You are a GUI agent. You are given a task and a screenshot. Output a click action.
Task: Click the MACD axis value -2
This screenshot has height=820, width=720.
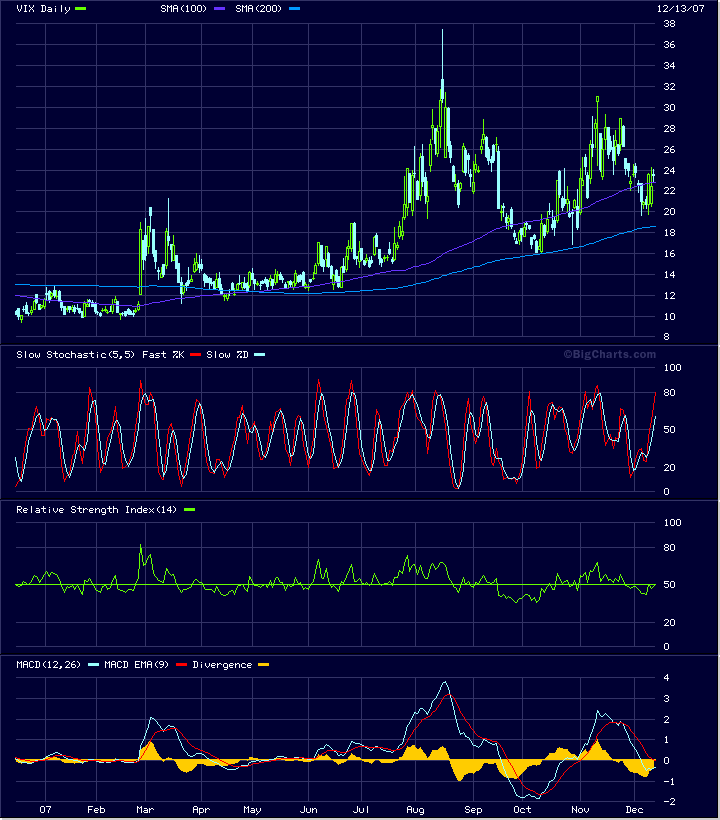coord(669,802)
